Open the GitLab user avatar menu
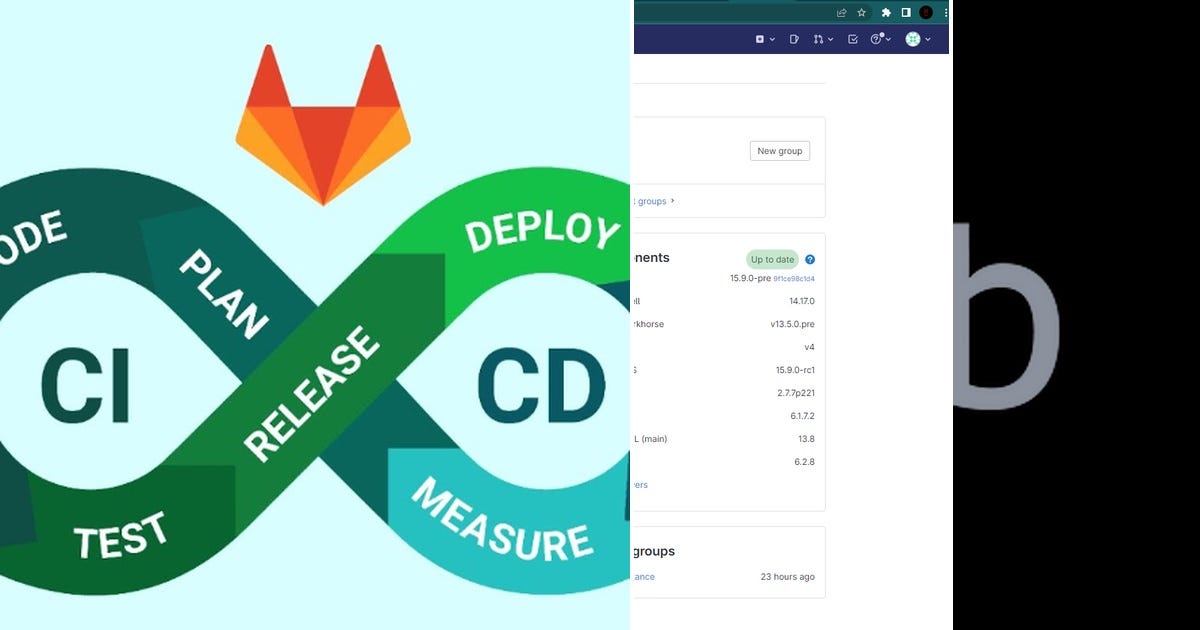The image size is (1200, 630). pos(918,39)
